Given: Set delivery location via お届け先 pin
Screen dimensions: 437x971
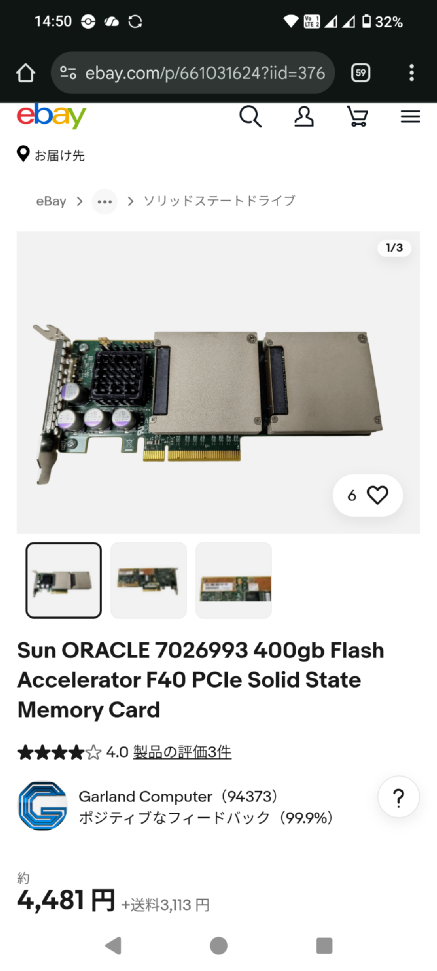Looking at the screenshot, I should (51, 155).
